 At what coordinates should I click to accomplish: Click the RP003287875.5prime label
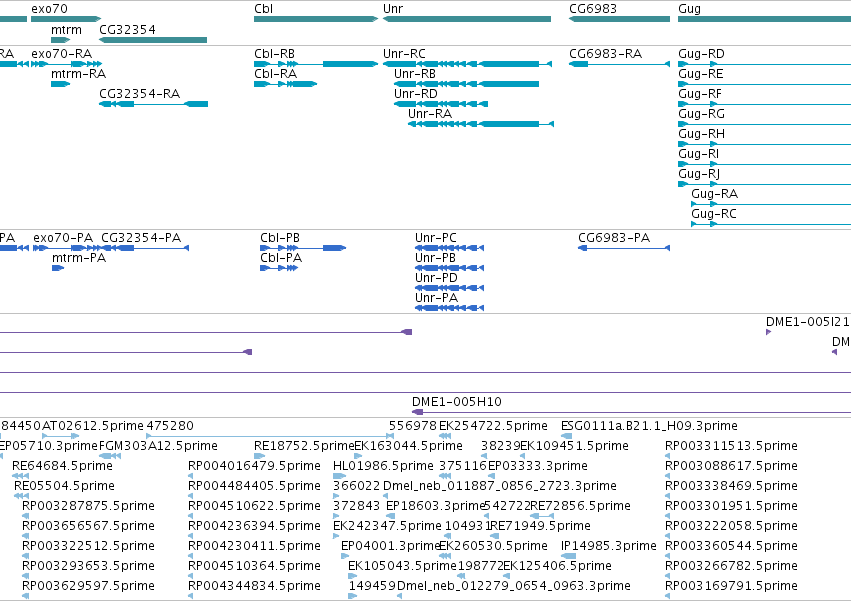coord(88,506)
